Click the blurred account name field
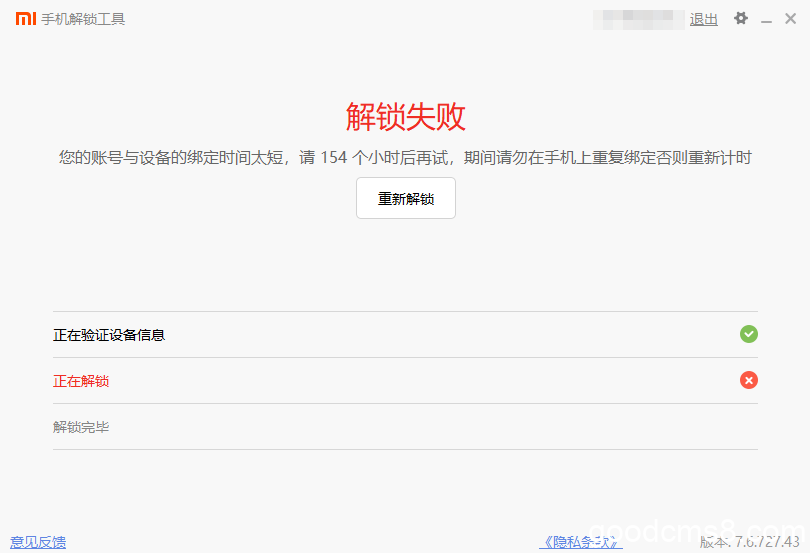 [638, 20]
